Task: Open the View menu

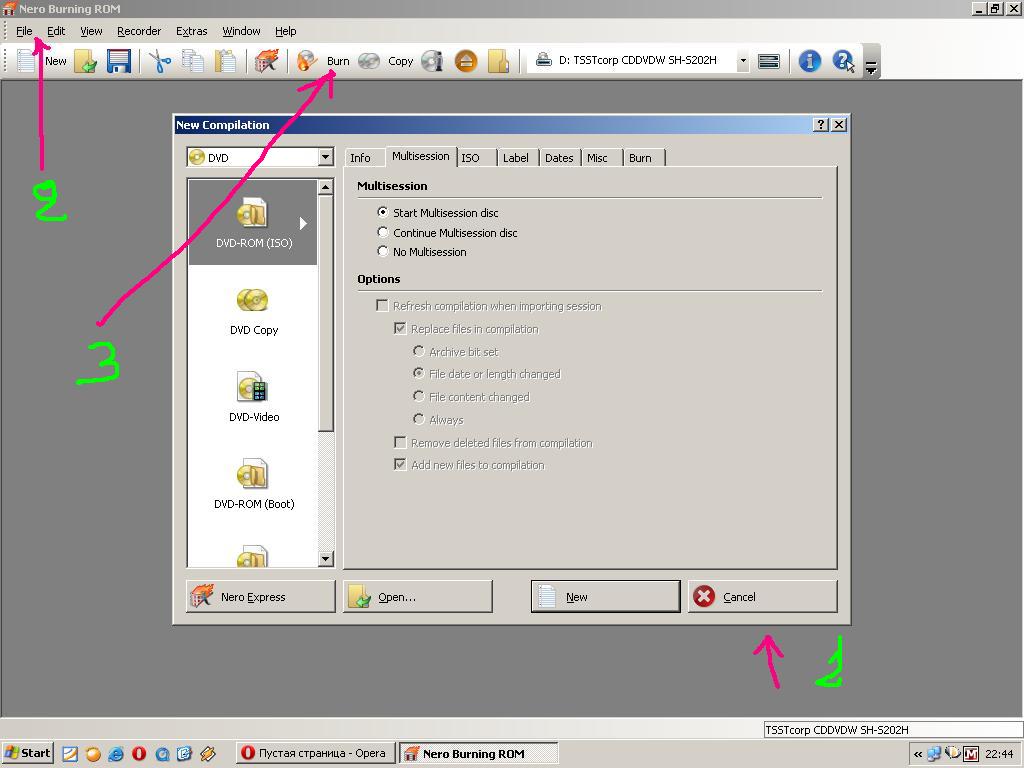Action: pyautogui.click(x=91, y=31)
